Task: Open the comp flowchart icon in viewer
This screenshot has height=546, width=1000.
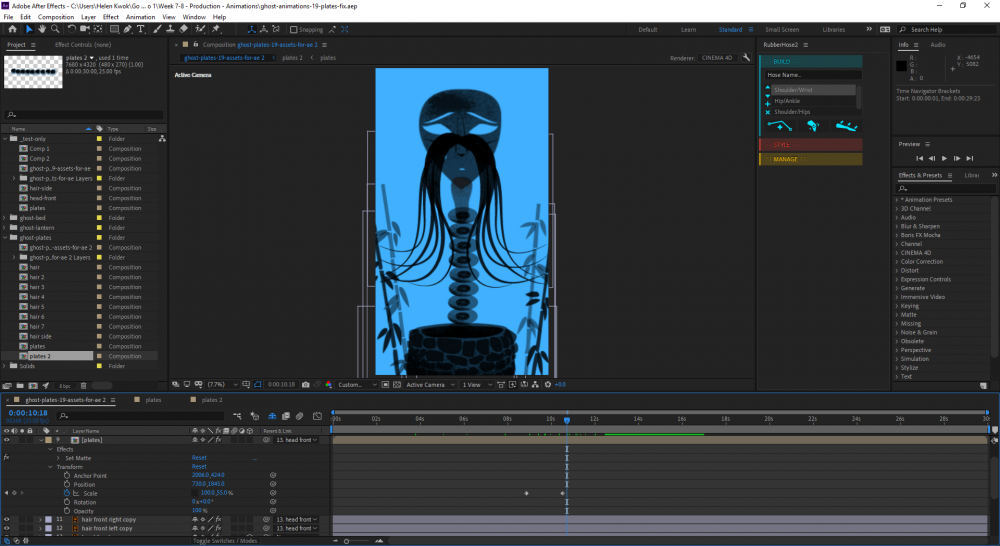Action: (535, 385)
